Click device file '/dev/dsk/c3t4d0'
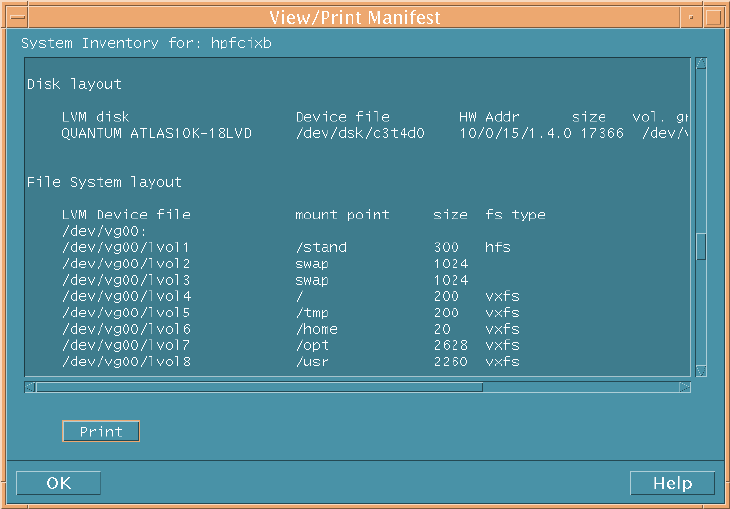730x509 pixels. pyautogui.click(x=360, y=133)
